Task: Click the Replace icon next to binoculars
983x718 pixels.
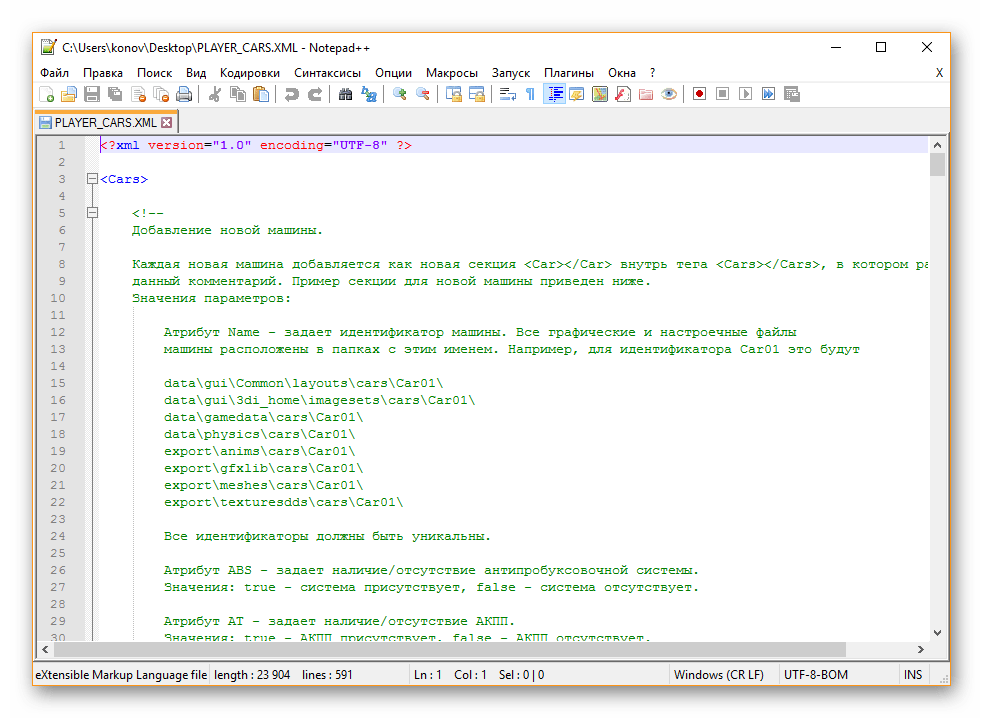Action: [x=369, y=94]
